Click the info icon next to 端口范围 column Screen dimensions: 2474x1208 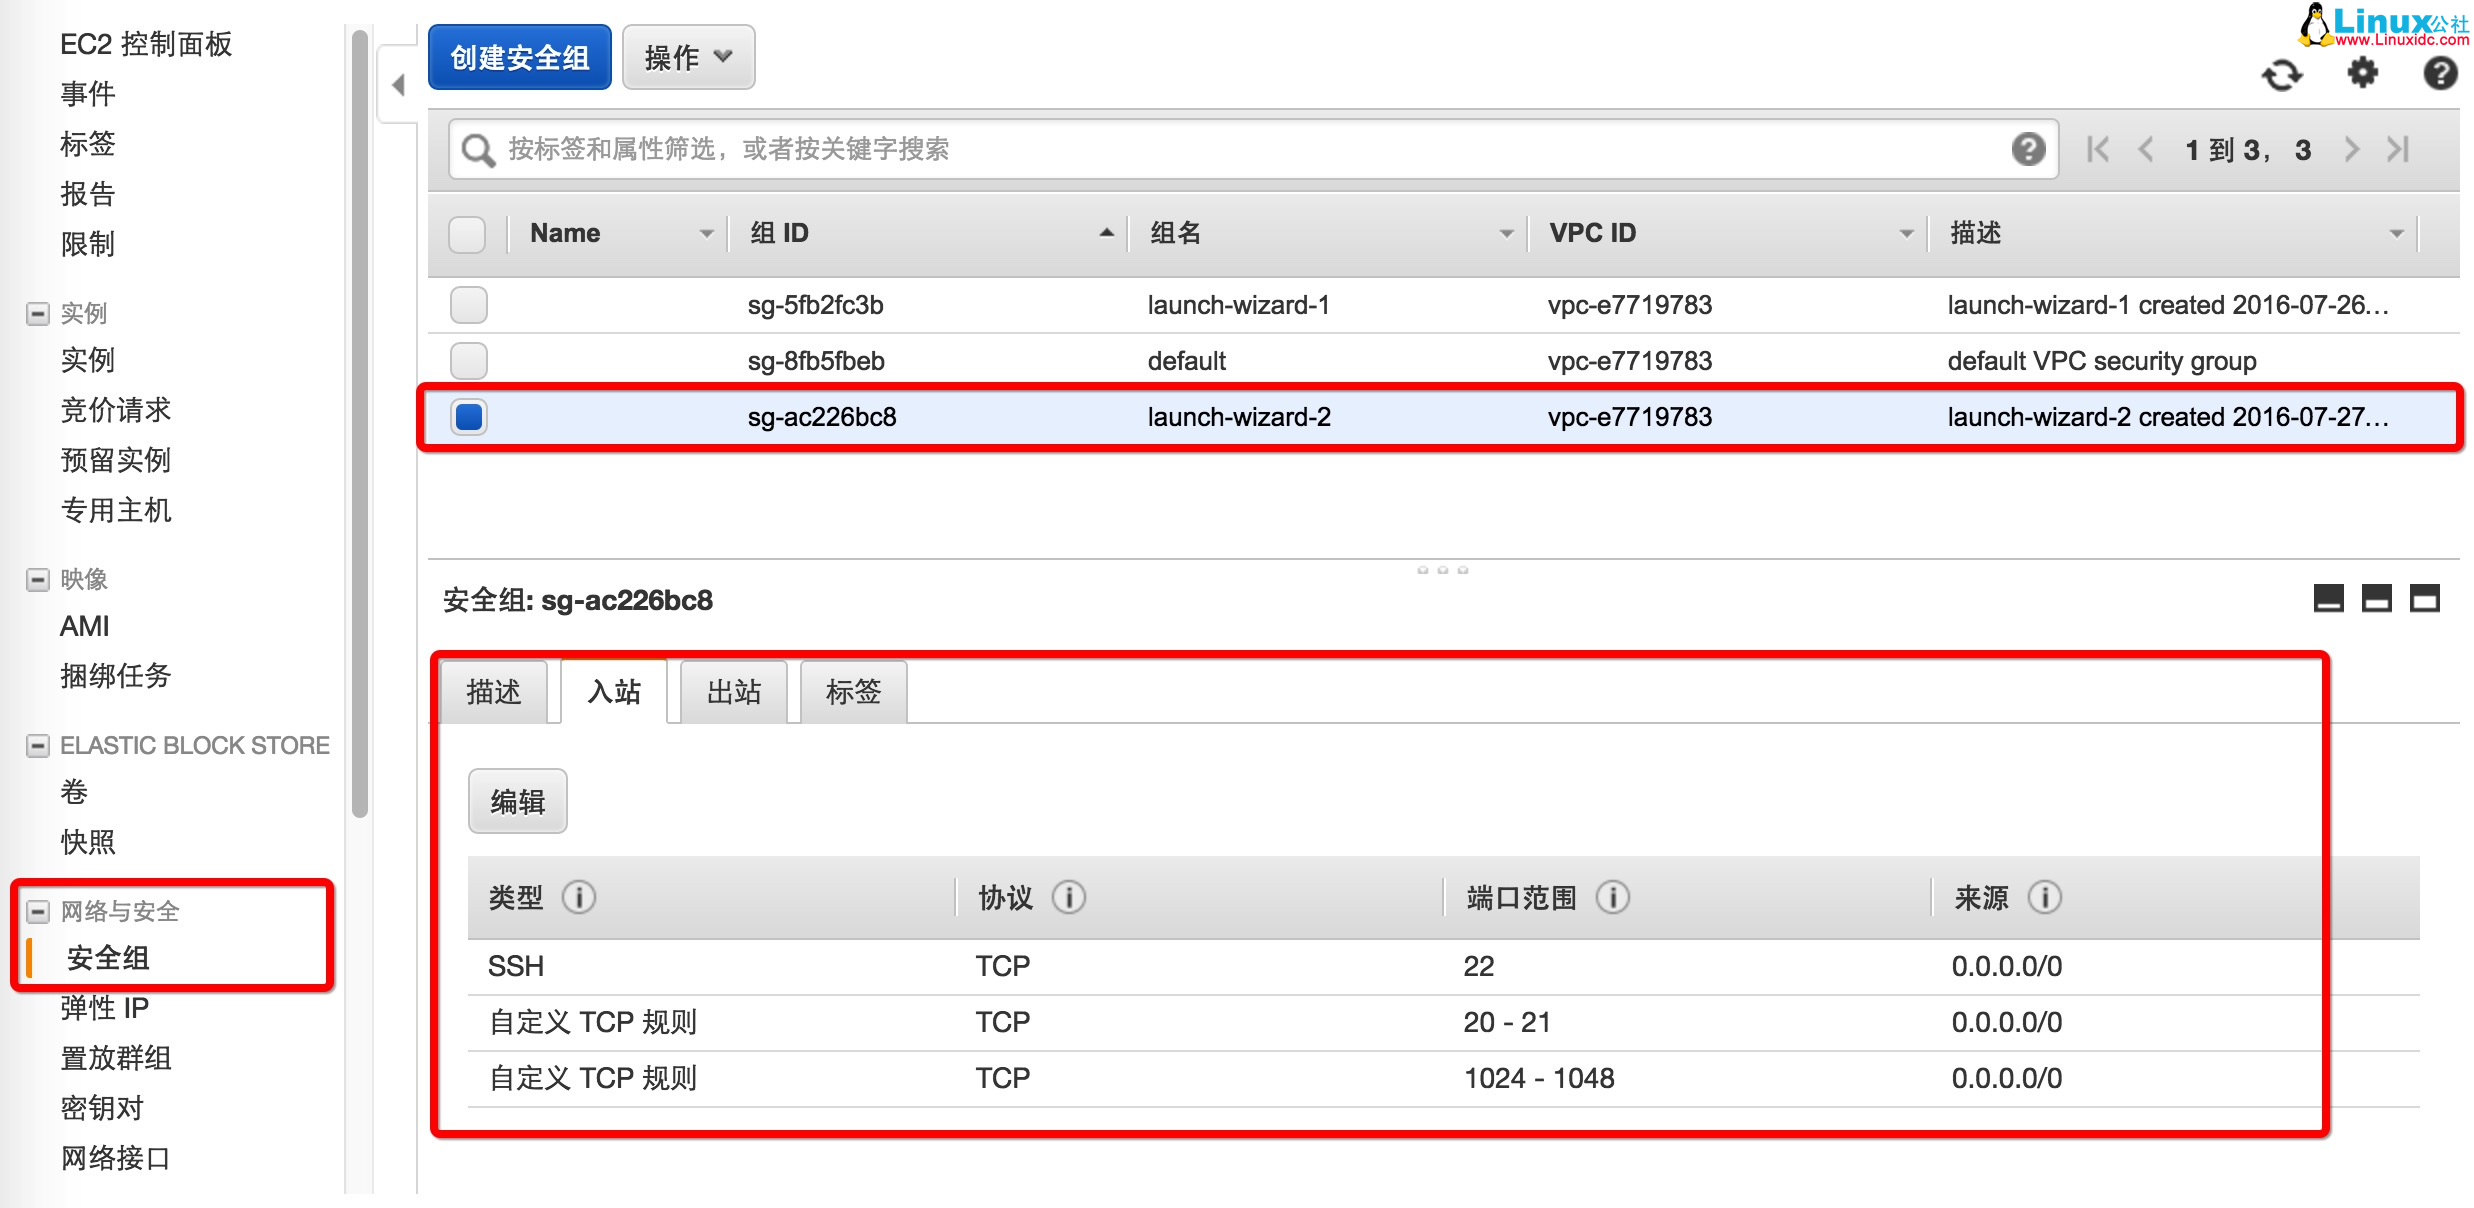tap(1612, 898)
